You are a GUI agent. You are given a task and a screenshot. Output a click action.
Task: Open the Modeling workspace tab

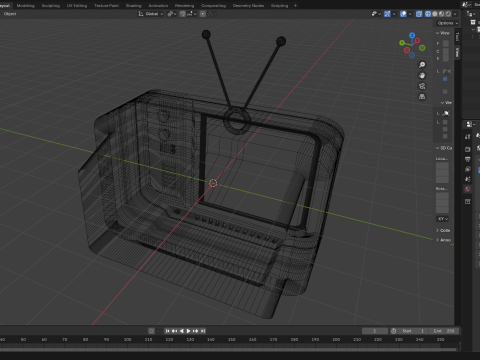[25, 5]
